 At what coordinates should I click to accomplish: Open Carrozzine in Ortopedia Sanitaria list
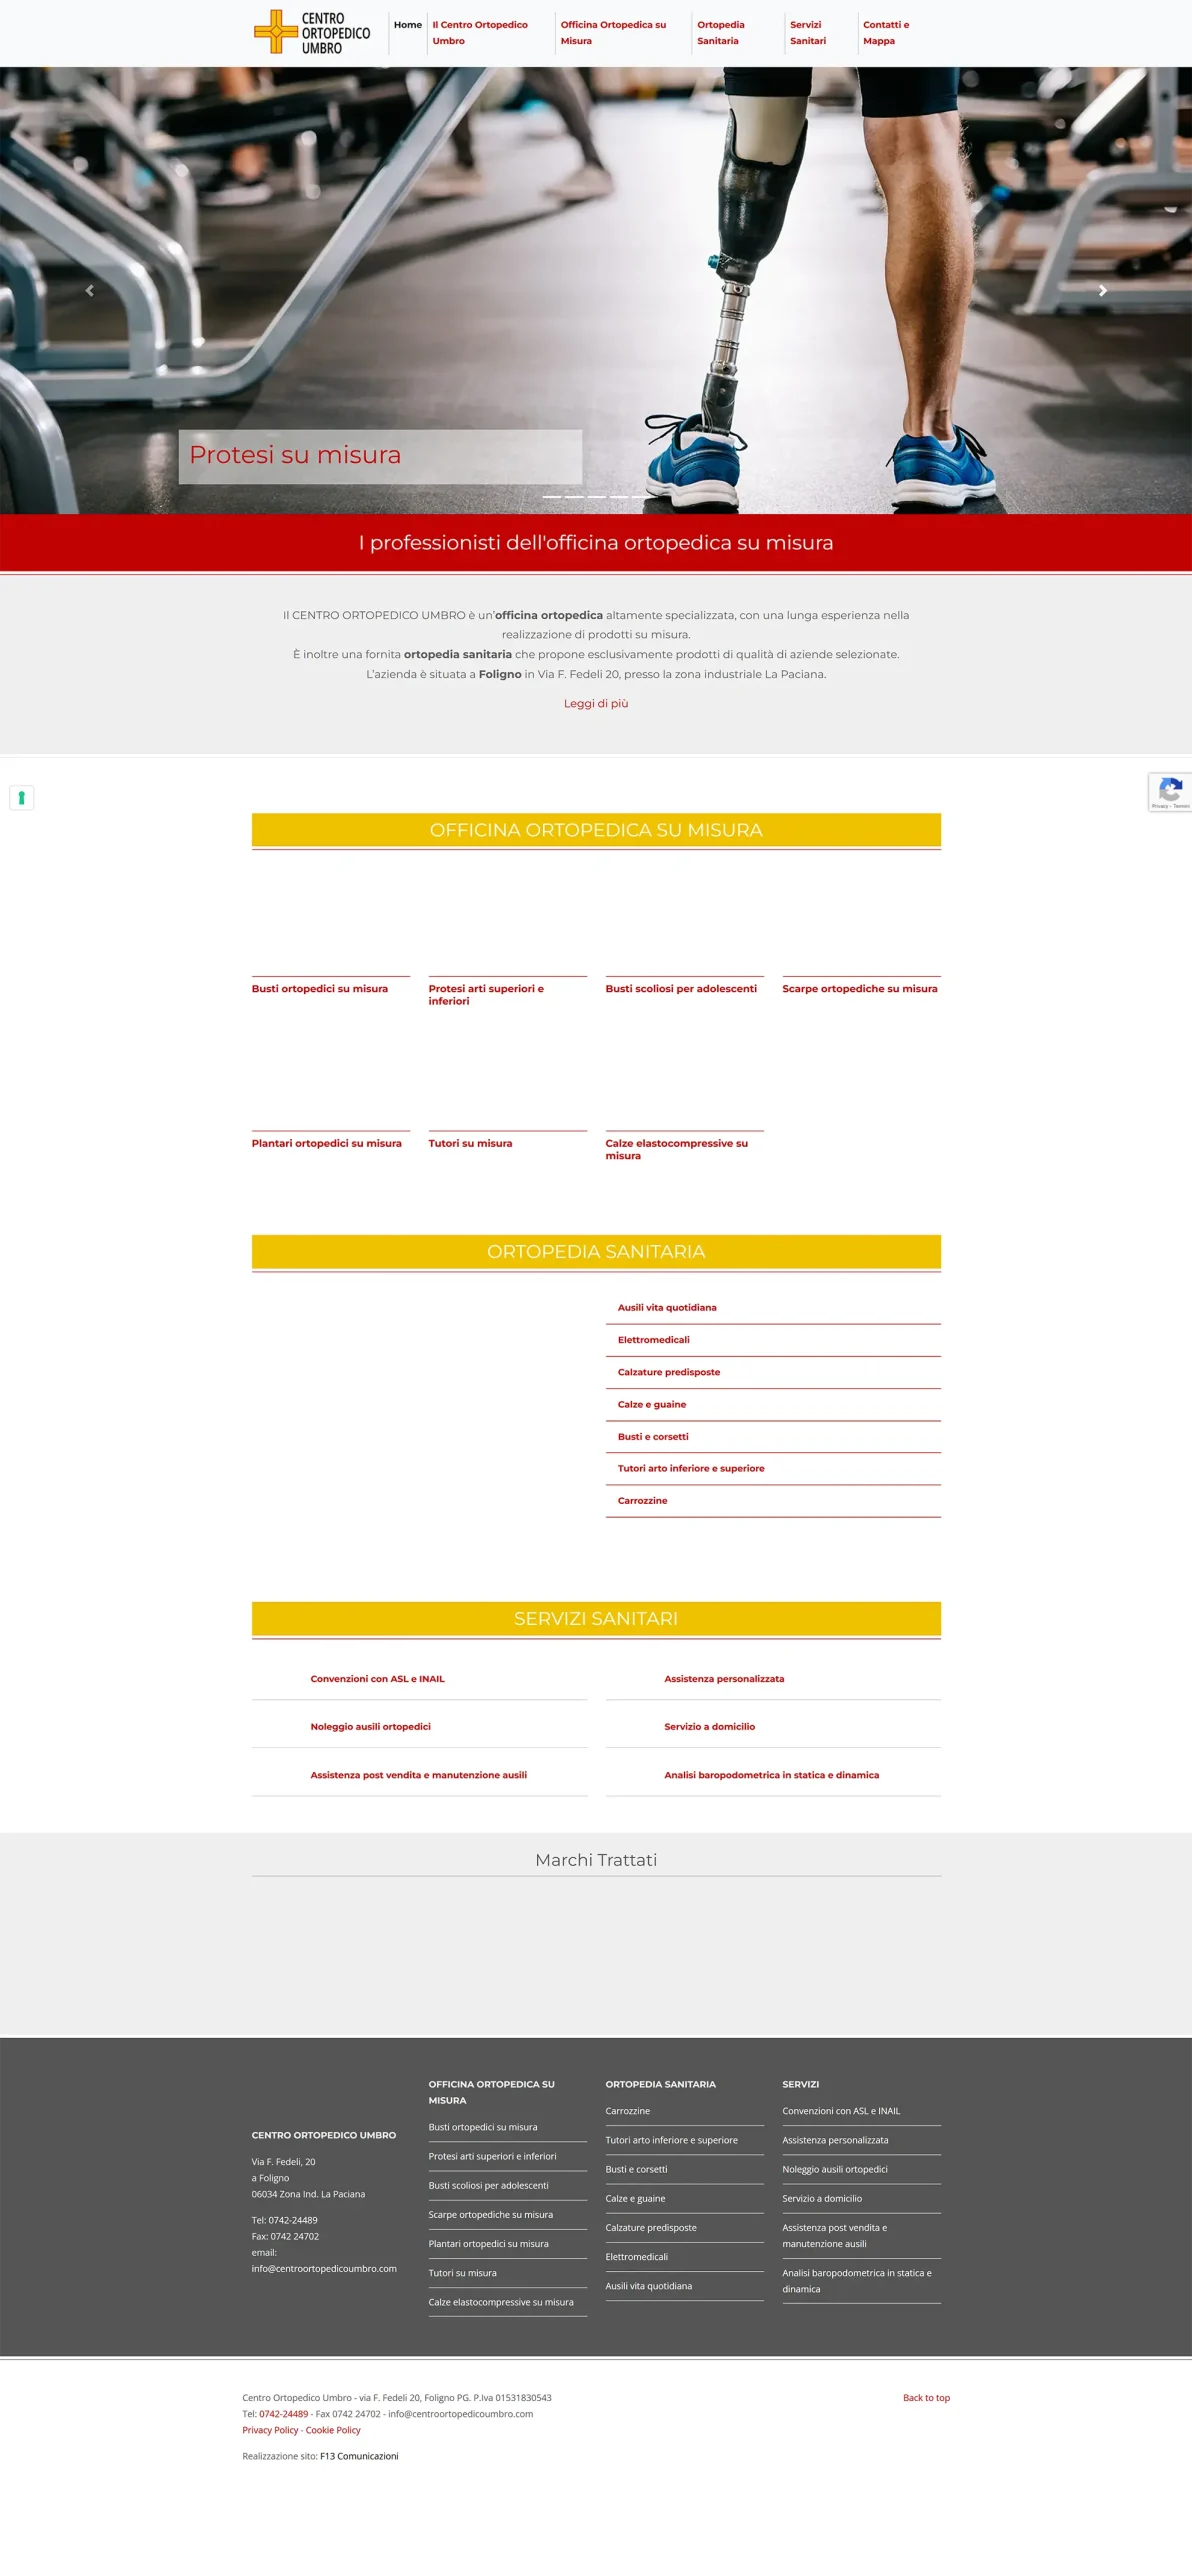click(642, 1500)
